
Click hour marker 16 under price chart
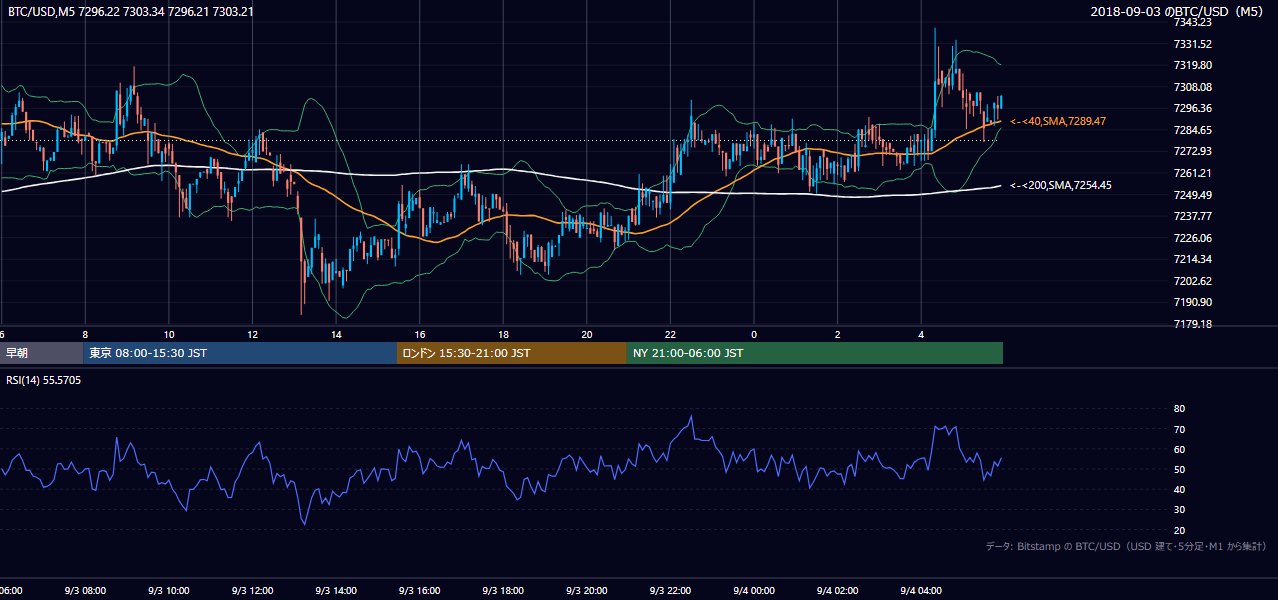[x=419, y=334]
